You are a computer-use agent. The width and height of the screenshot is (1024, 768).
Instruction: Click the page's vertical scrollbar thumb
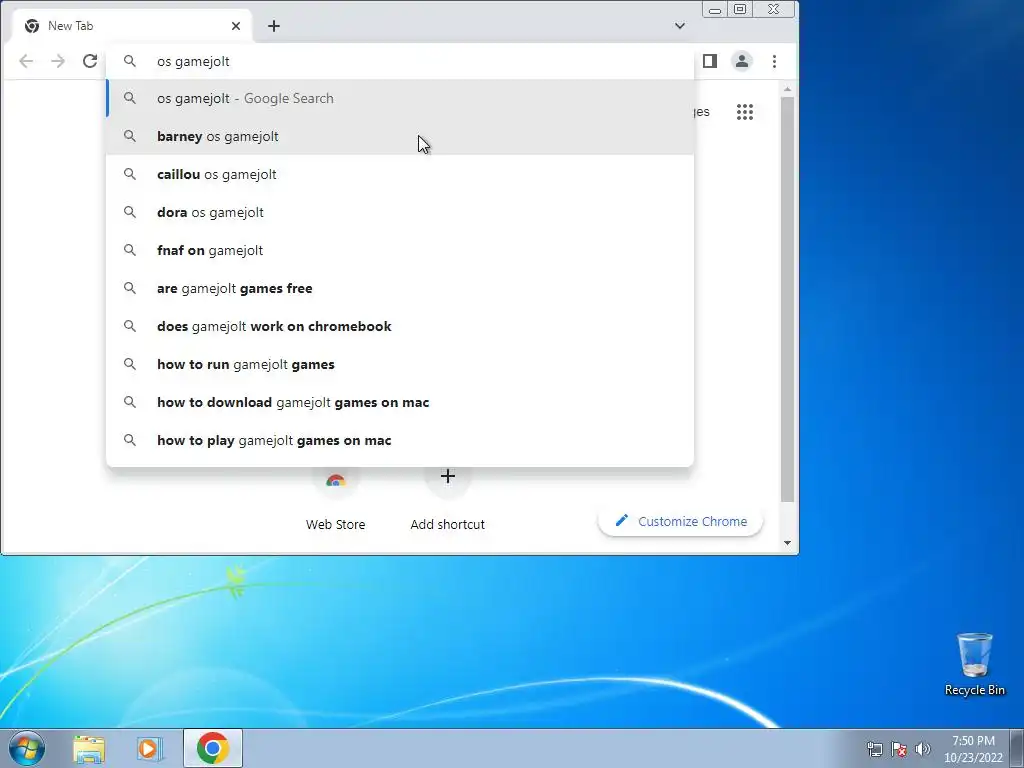click(x=788, y=299)
